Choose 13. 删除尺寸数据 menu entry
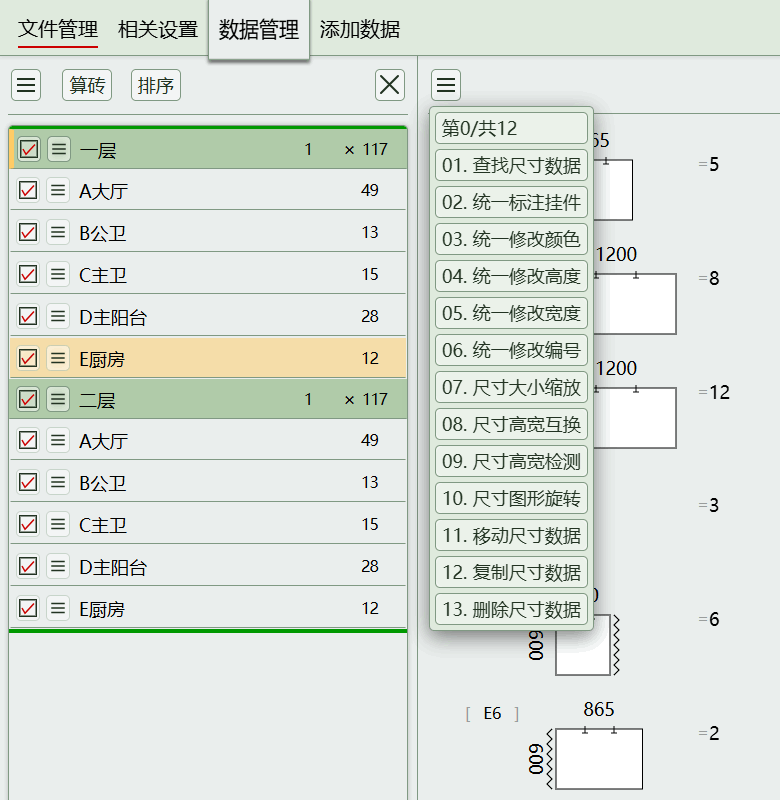780x800 pixels. click(x=511, y=609)
